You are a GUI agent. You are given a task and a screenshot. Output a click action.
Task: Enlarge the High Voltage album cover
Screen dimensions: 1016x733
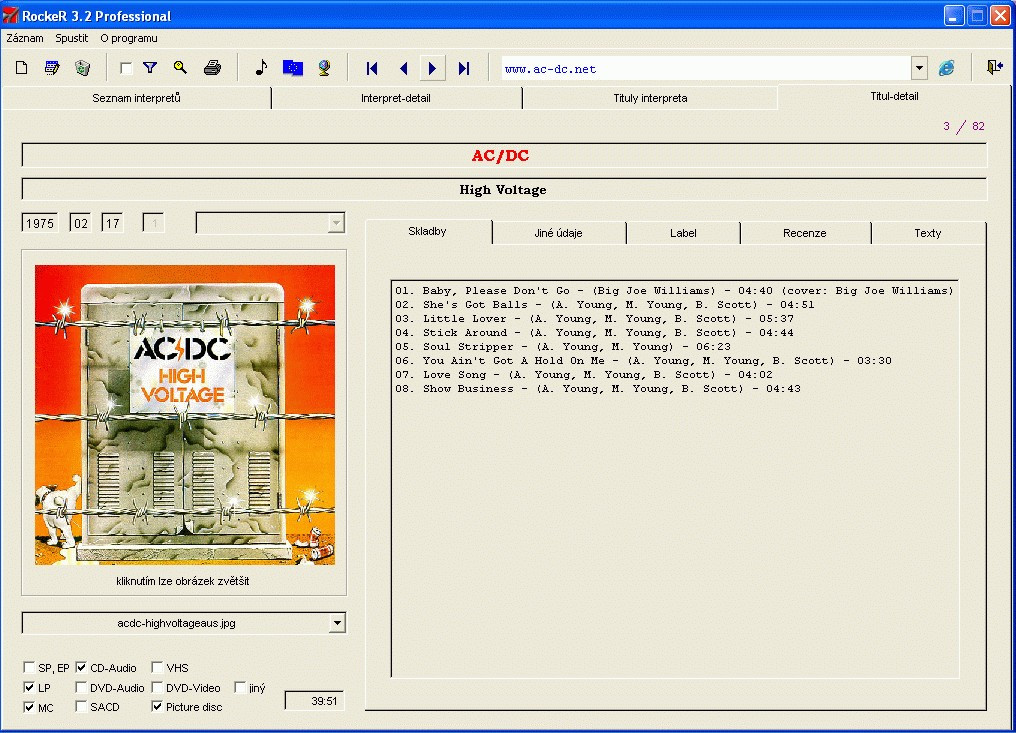pos(185,415)
